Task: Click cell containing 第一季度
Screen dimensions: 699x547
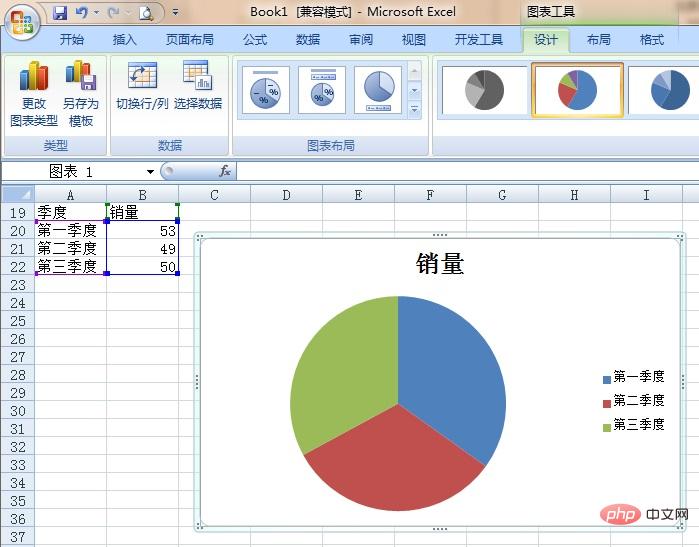Action: pos(70,230)
